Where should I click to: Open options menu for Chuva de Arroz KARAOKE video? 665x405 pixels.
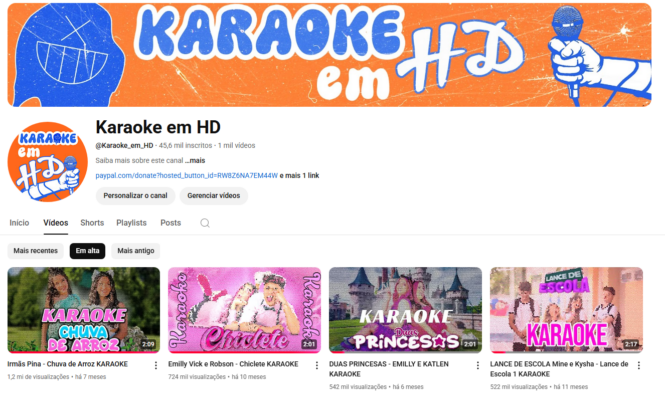pyautogui.click(x=156, y=365)
